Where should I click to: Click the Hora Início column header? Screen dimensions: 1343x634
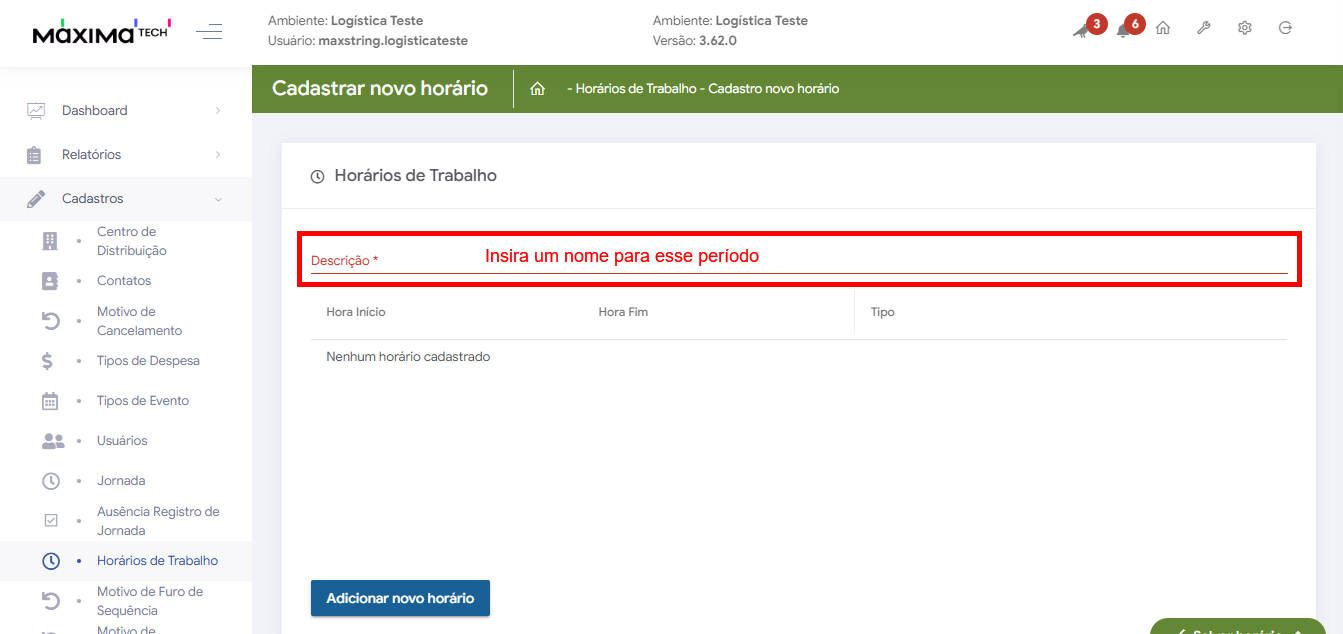tap(356, 312)
